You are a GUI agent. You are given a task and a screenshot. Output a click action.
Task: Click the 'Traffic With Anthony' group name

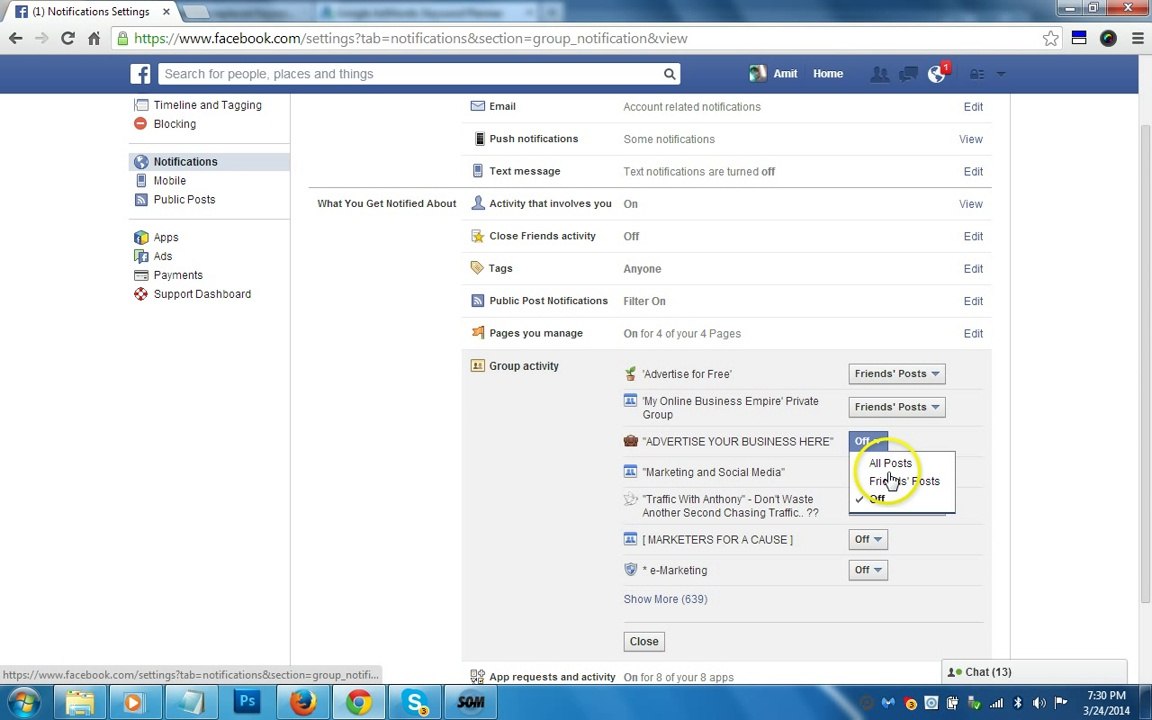point(730,505)
